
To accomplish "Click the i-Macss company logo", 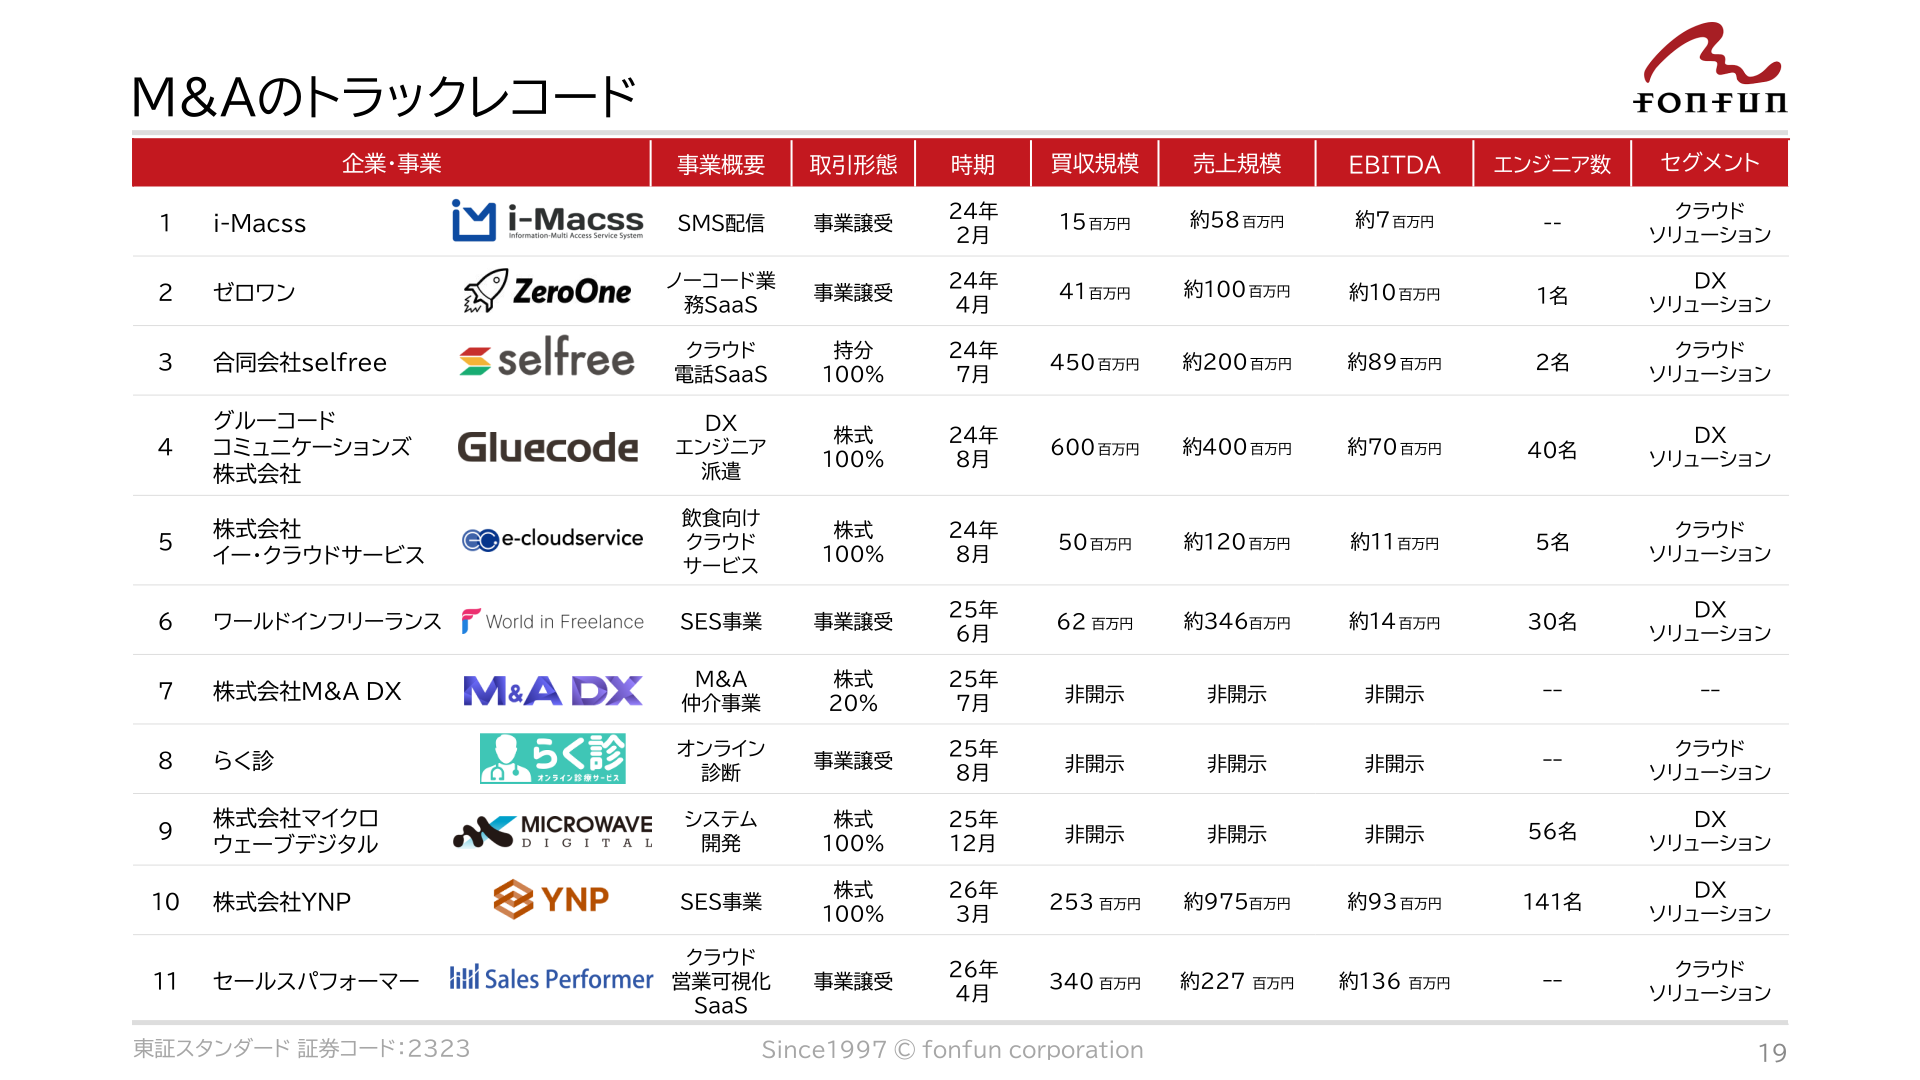I will [547, 221].
